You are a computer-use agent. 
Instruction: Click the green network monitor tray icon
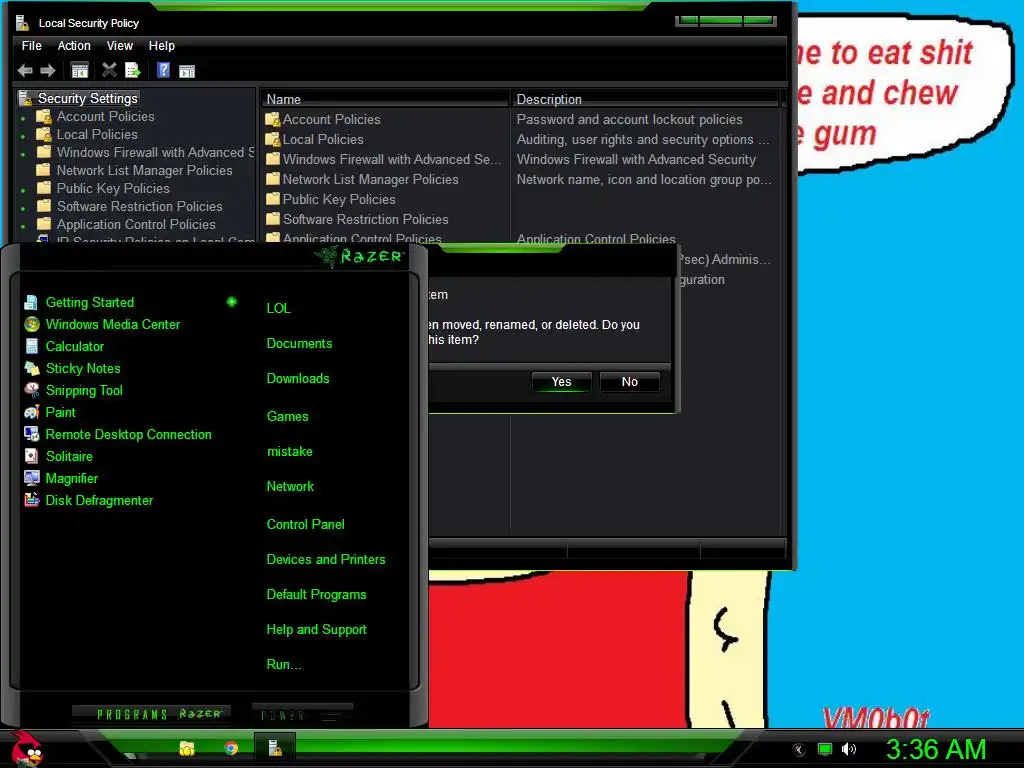click(825, 749)
